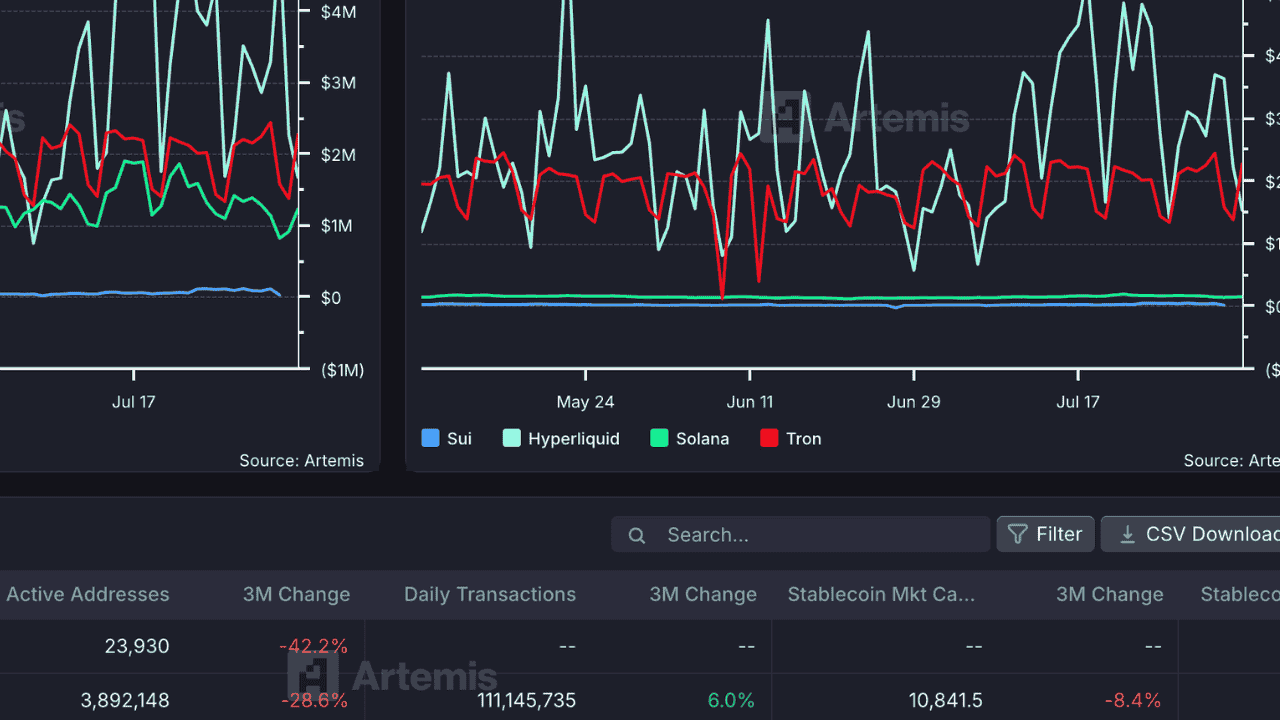The height and width of the screenshot is (720, 1280).
Task: Hide the Solana series via legend label
Action: pyautogui.click(x=702, y=438)
